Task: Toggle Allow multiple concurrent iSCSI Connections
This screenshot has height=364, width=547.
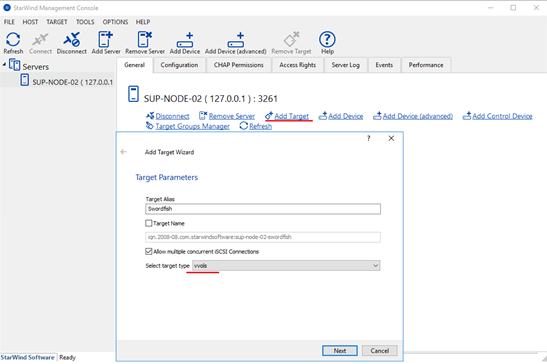Action: 149,251
